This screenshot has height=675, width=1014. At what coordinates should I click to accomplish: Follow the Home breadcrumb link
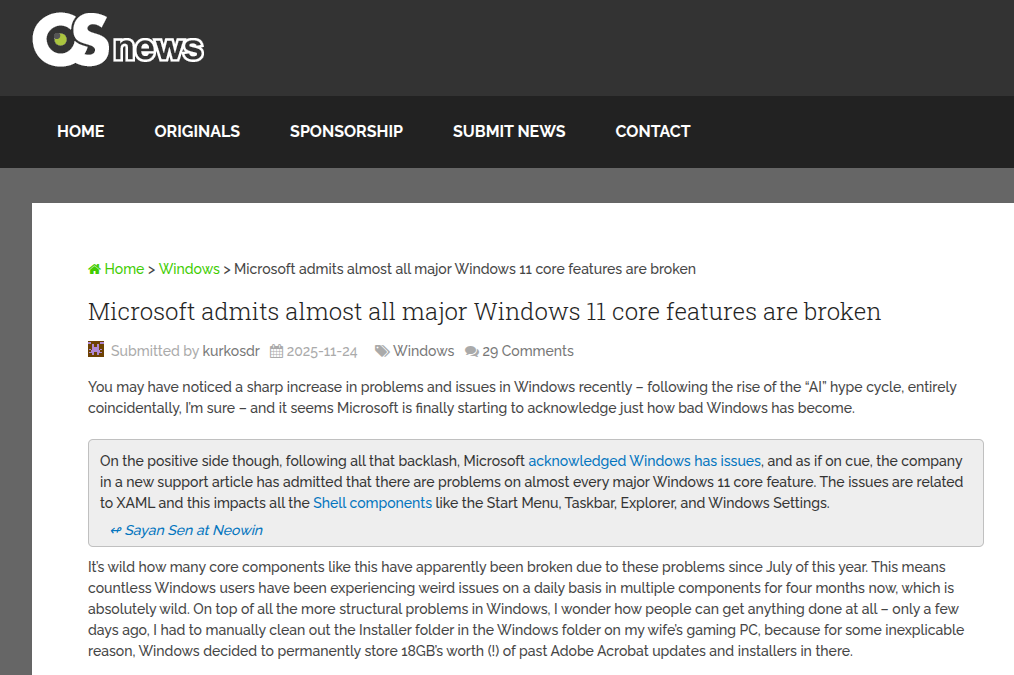(x=124, y=269)
